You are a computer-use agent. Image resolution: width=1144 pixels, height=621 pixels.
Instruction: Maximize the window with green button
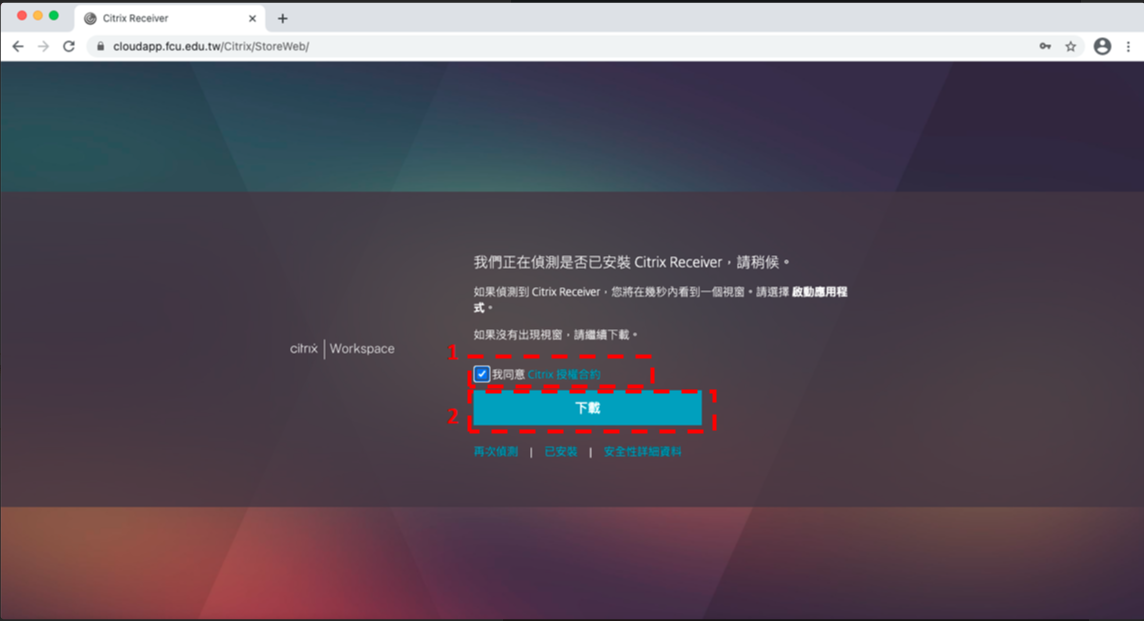pyautogui.click(x=54, y=15)
